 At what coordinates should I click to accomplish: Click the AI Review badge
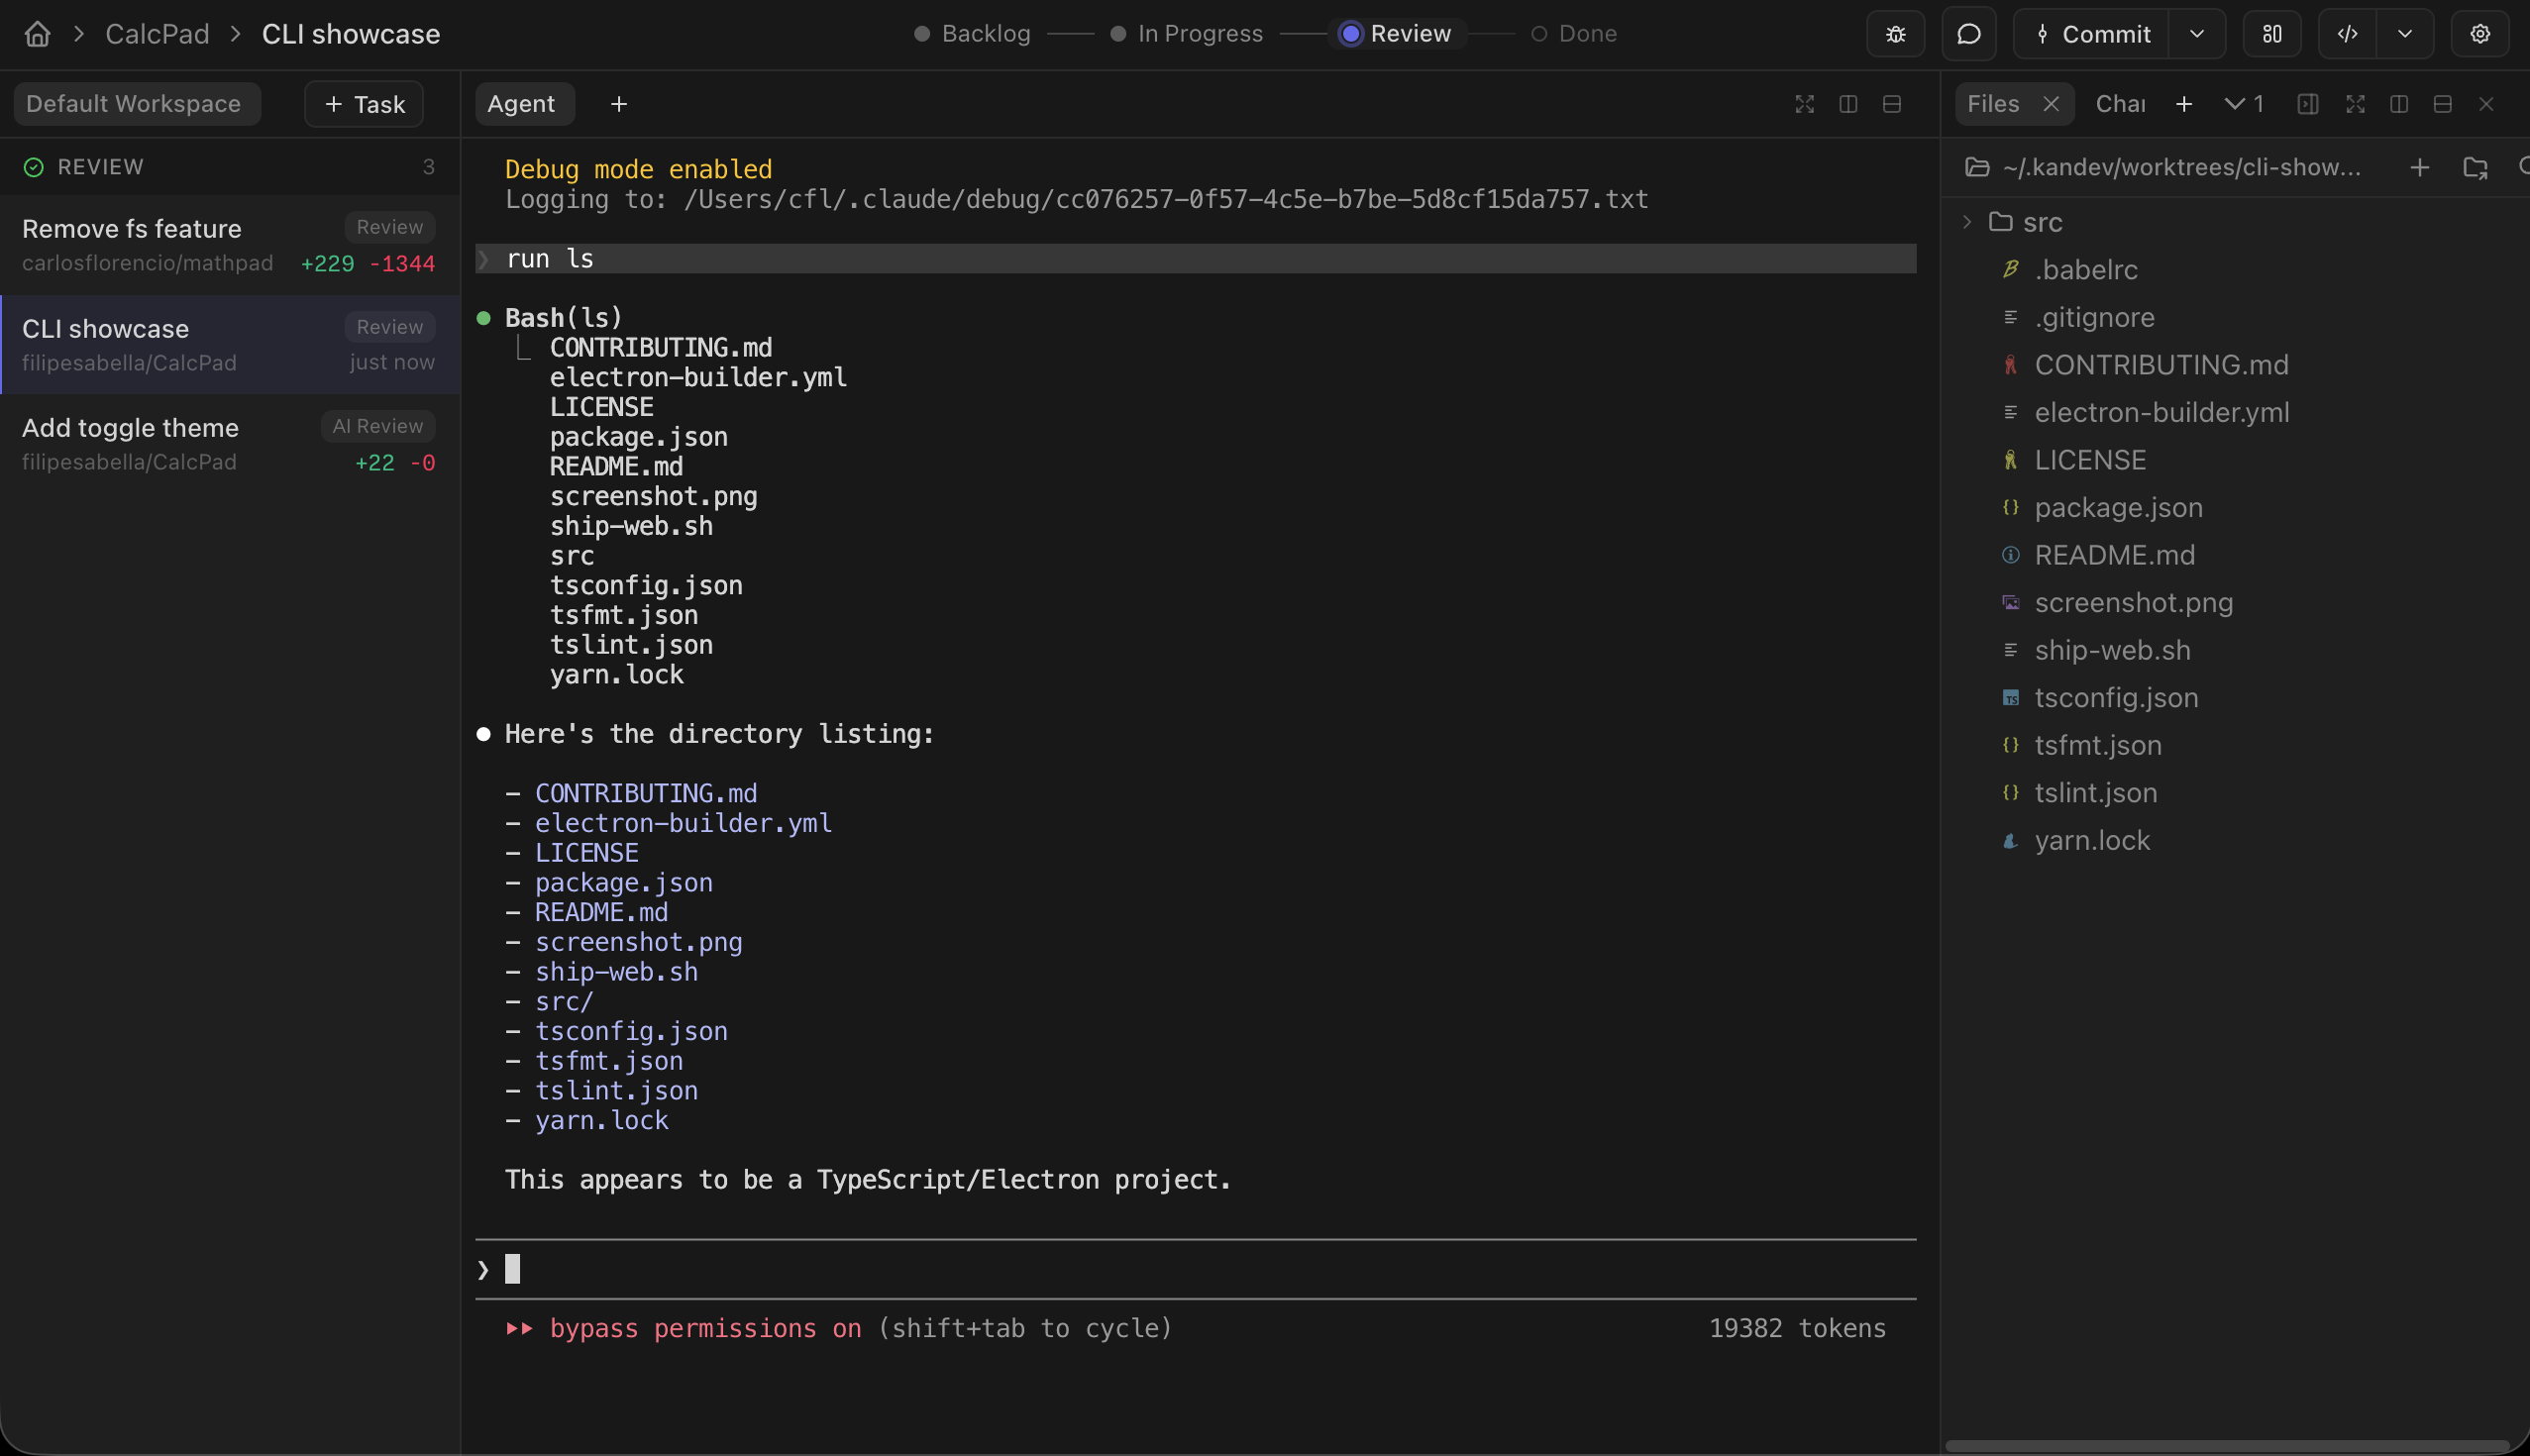point(377,426)
